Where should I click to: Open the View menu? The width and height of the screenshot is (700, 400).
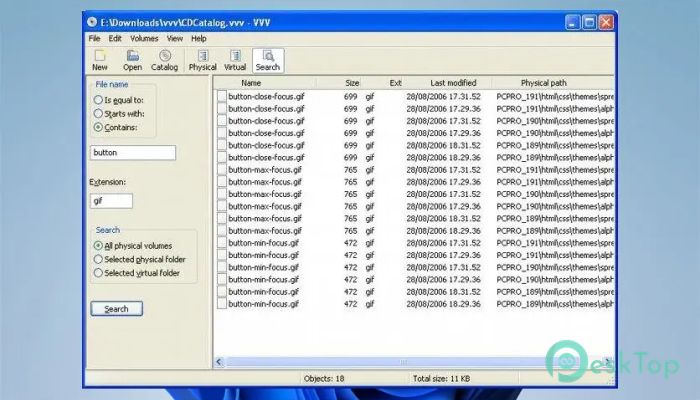point(175,38)
